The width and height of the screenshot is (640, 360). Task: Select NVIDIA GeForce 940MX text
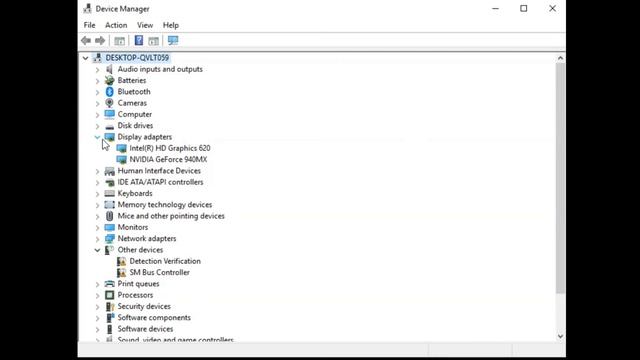pyautogui.click(x=168, y=160)
